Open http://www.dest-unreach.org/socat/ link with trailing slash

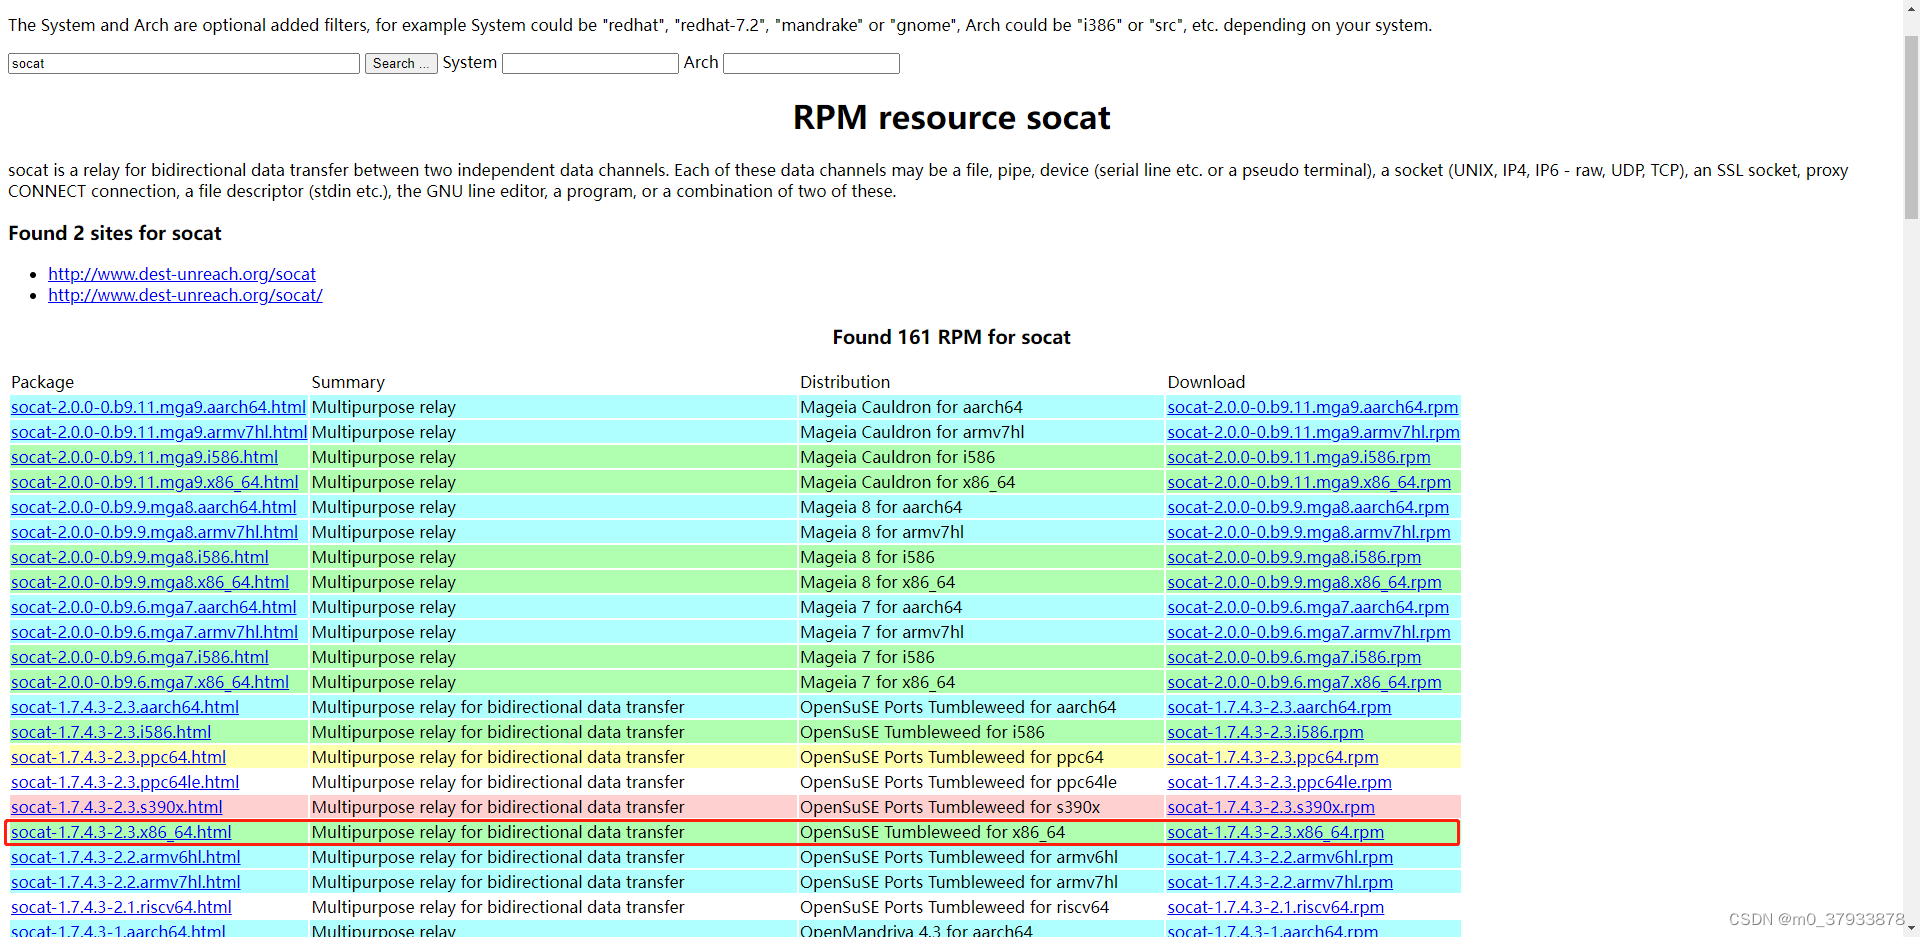coord(185,295)
